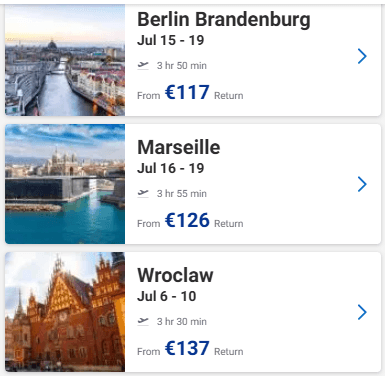This screenshot has width=385, height=376.
Task: Click the 3 hr 50 min duration
Action: click(x=182, y=65)
